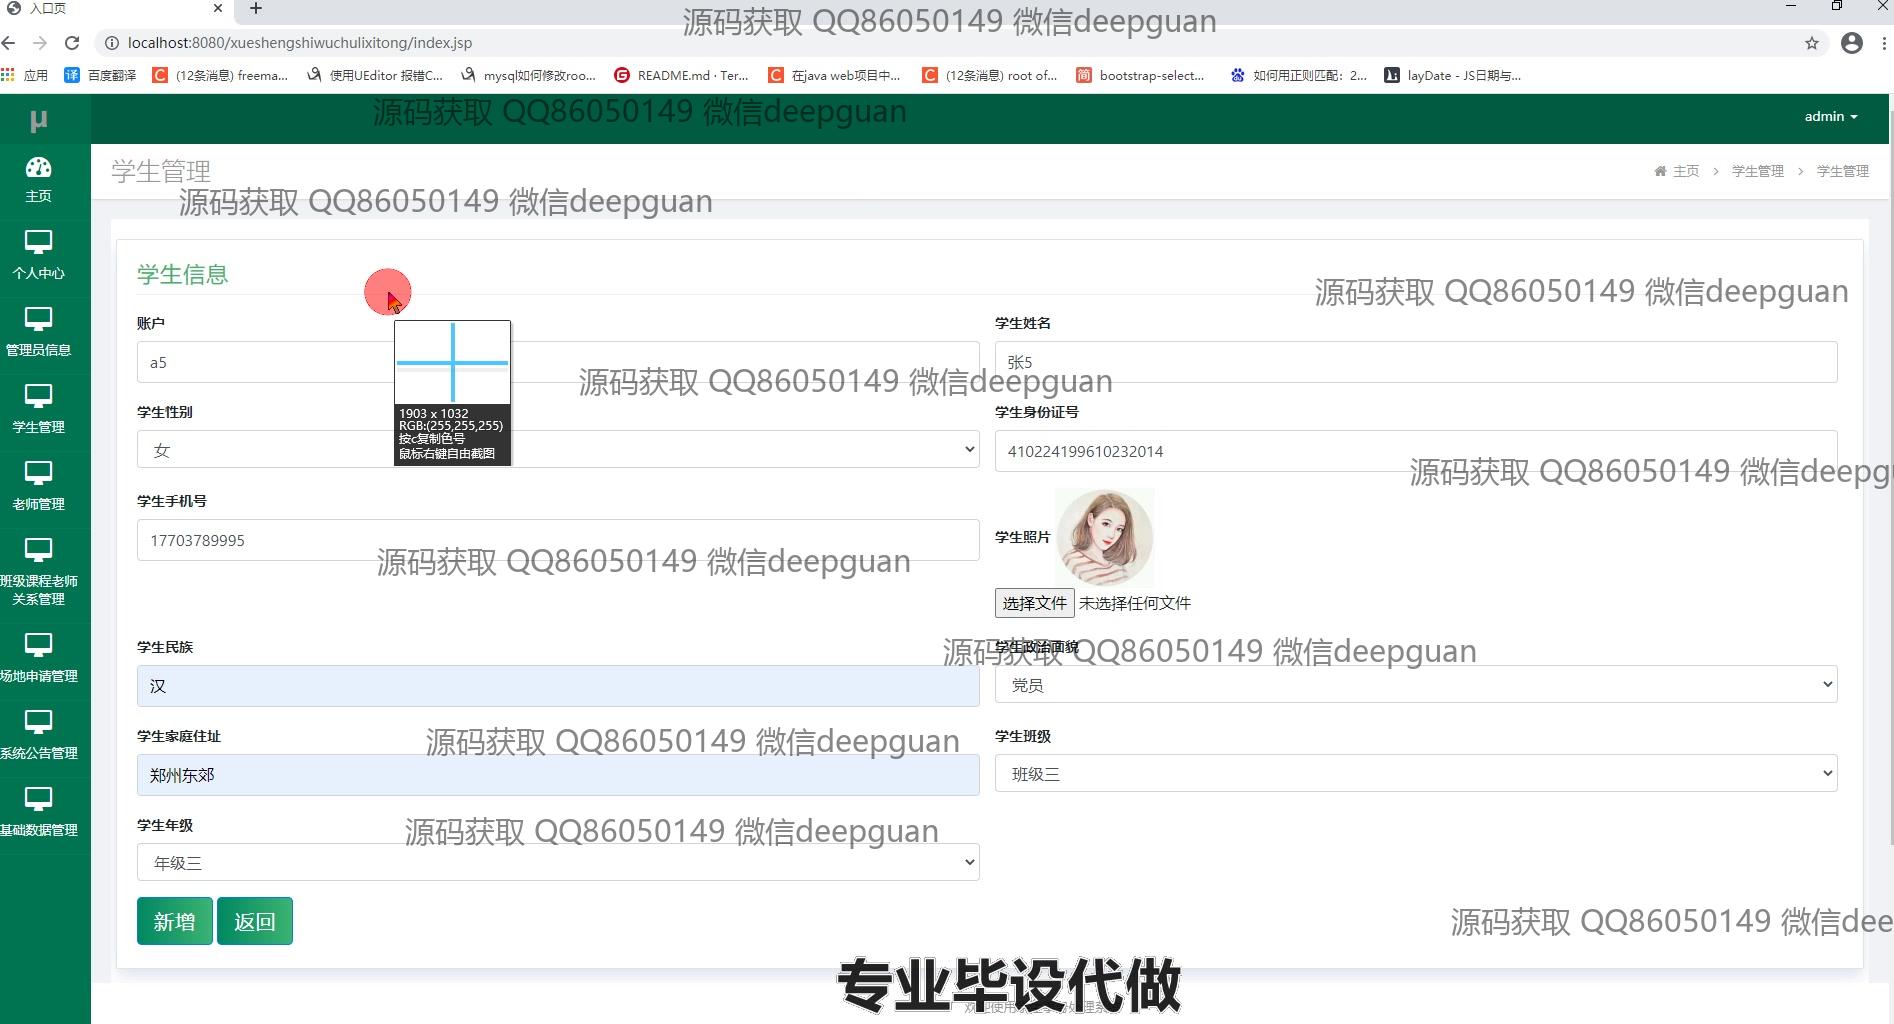The width and height of the screenshot is (1894, 1024).
Task: Click the 学生手机号 input field
Action: pos(557,540)
